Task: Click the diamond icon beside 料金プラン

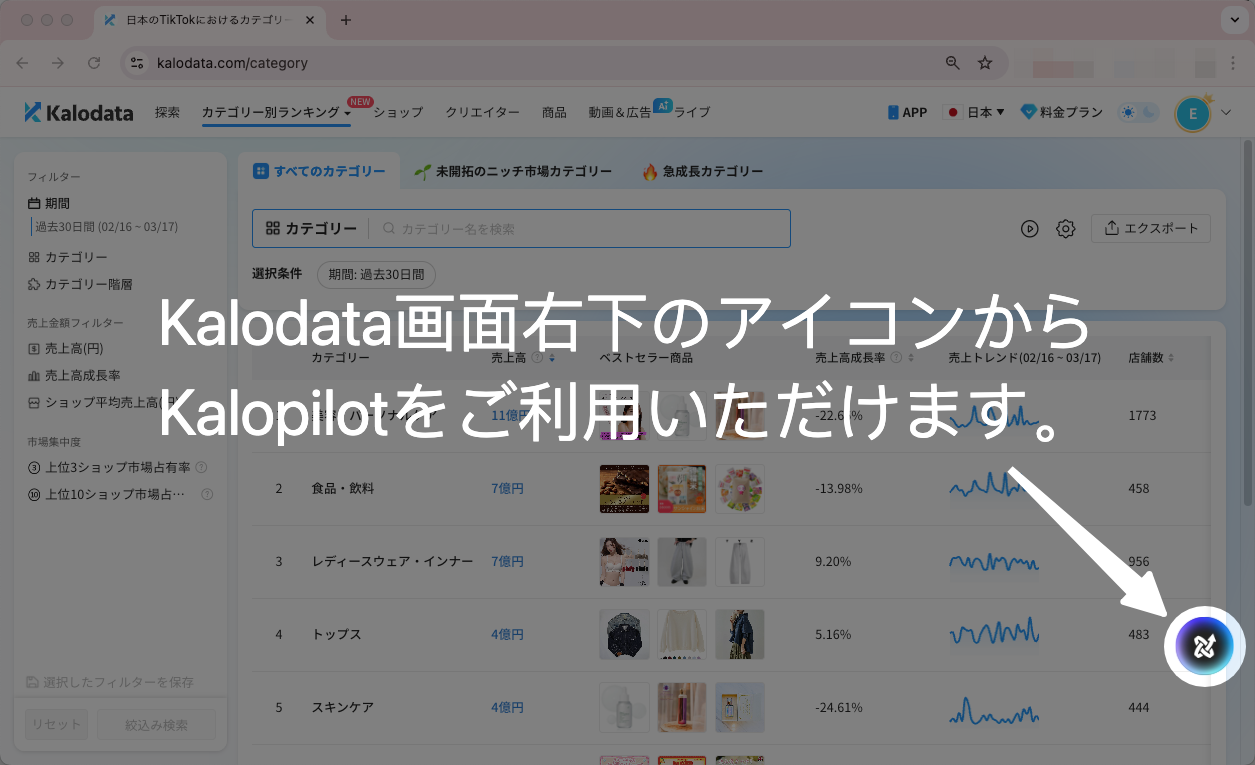Action: coord(1027,112)
